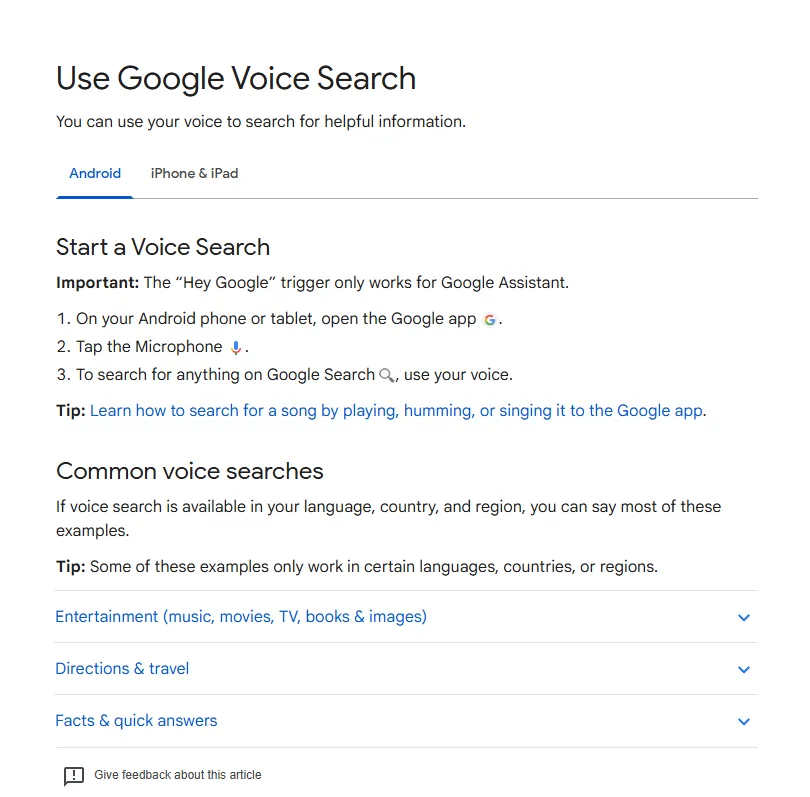Click Give feedback about this article
Viewport: 810px width, 797px height.
tap(176, 774)
